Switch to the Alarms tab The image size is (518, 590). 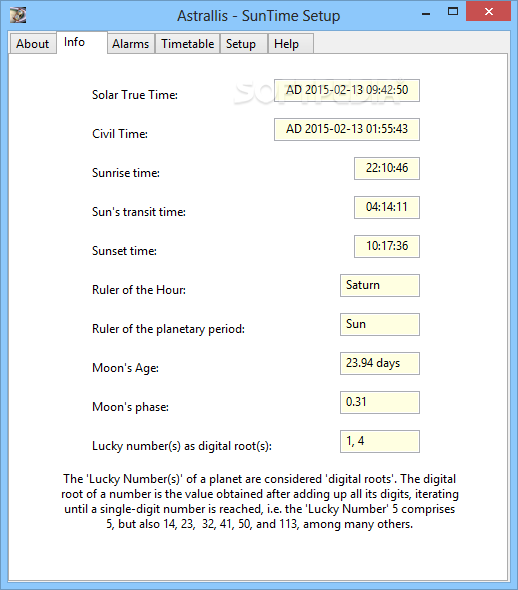[131, 44]
